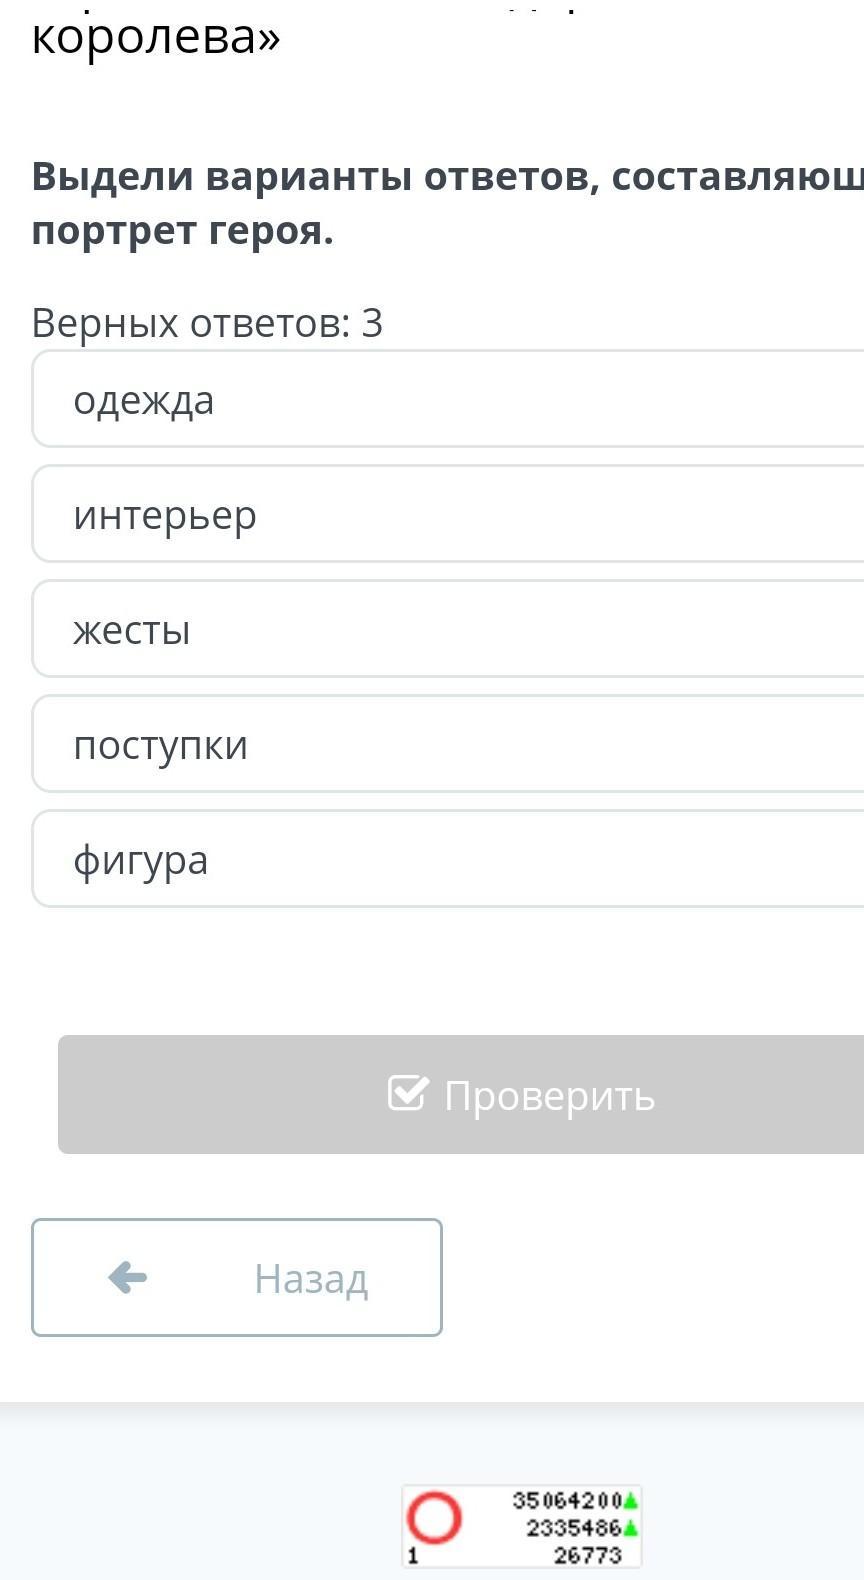Click the green up arrow beside 35064200
Viewport: 864px width, 1580px height.
coord(630,1501)
